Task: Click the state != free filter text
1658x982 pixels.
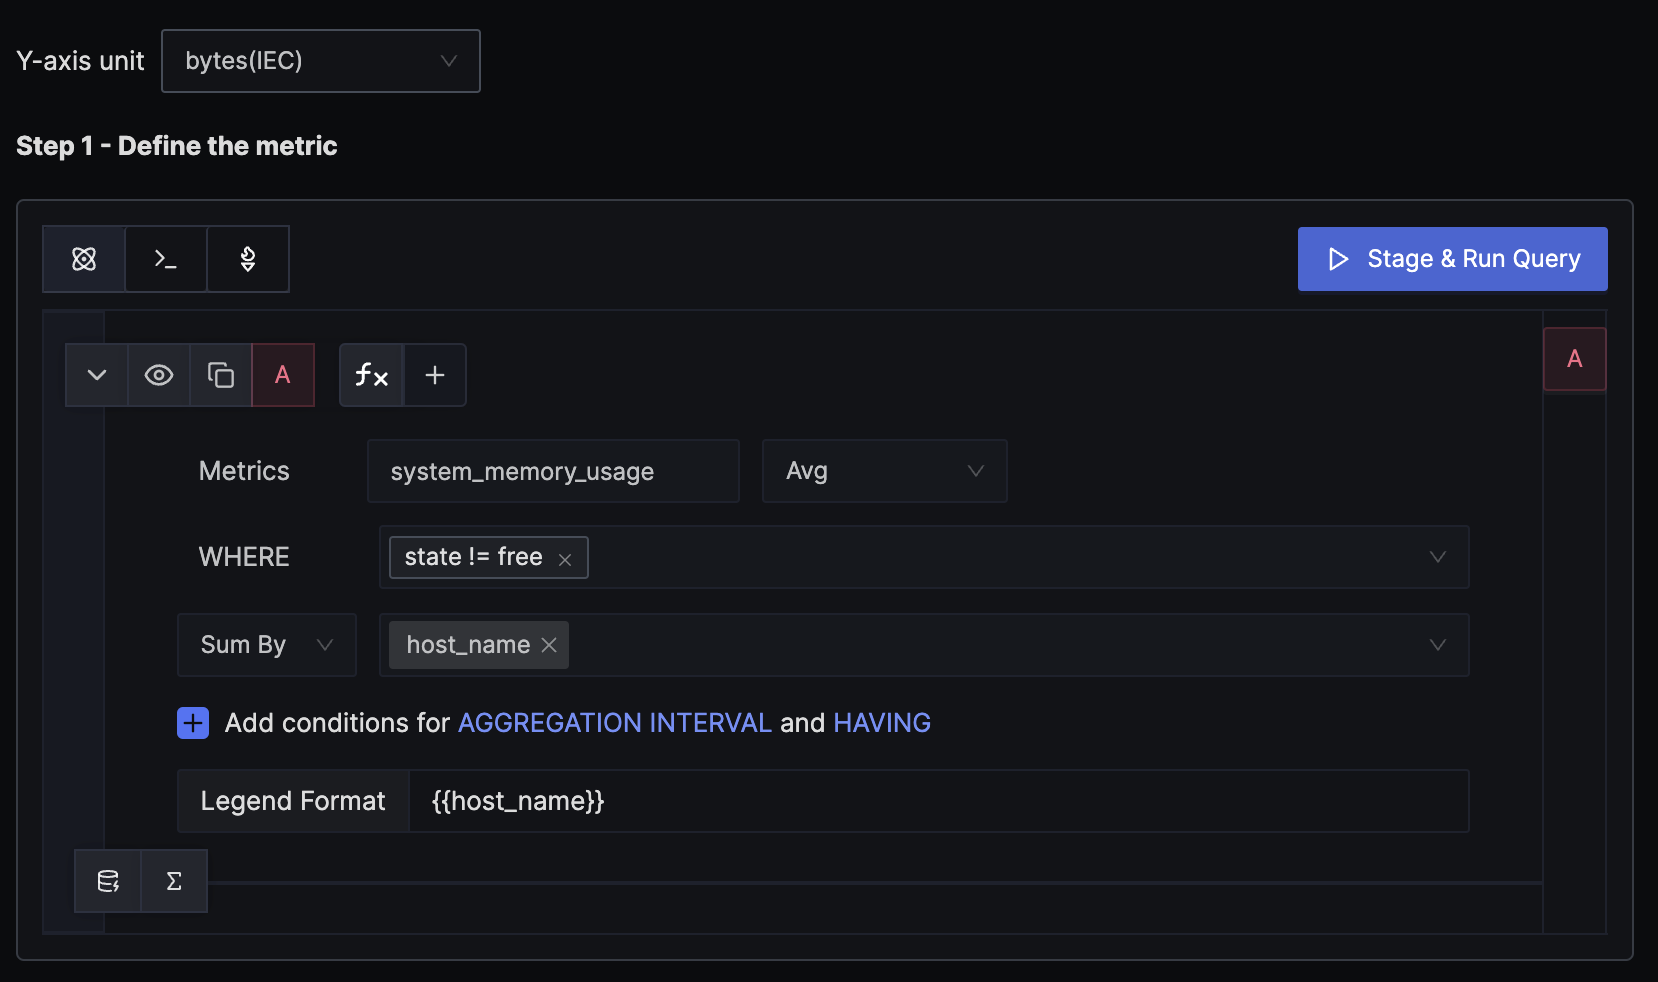Action: click(x=474, y=557)
